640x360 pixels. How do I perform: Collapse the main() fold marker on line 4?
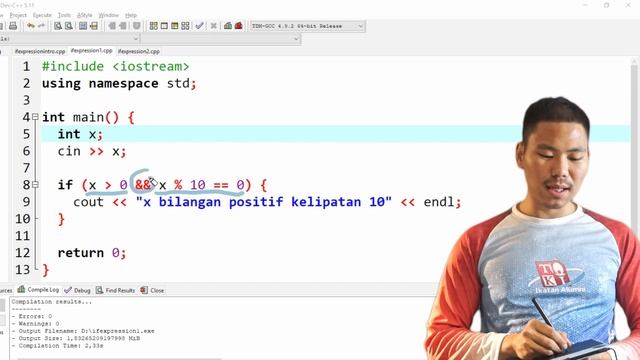(36, 117)
